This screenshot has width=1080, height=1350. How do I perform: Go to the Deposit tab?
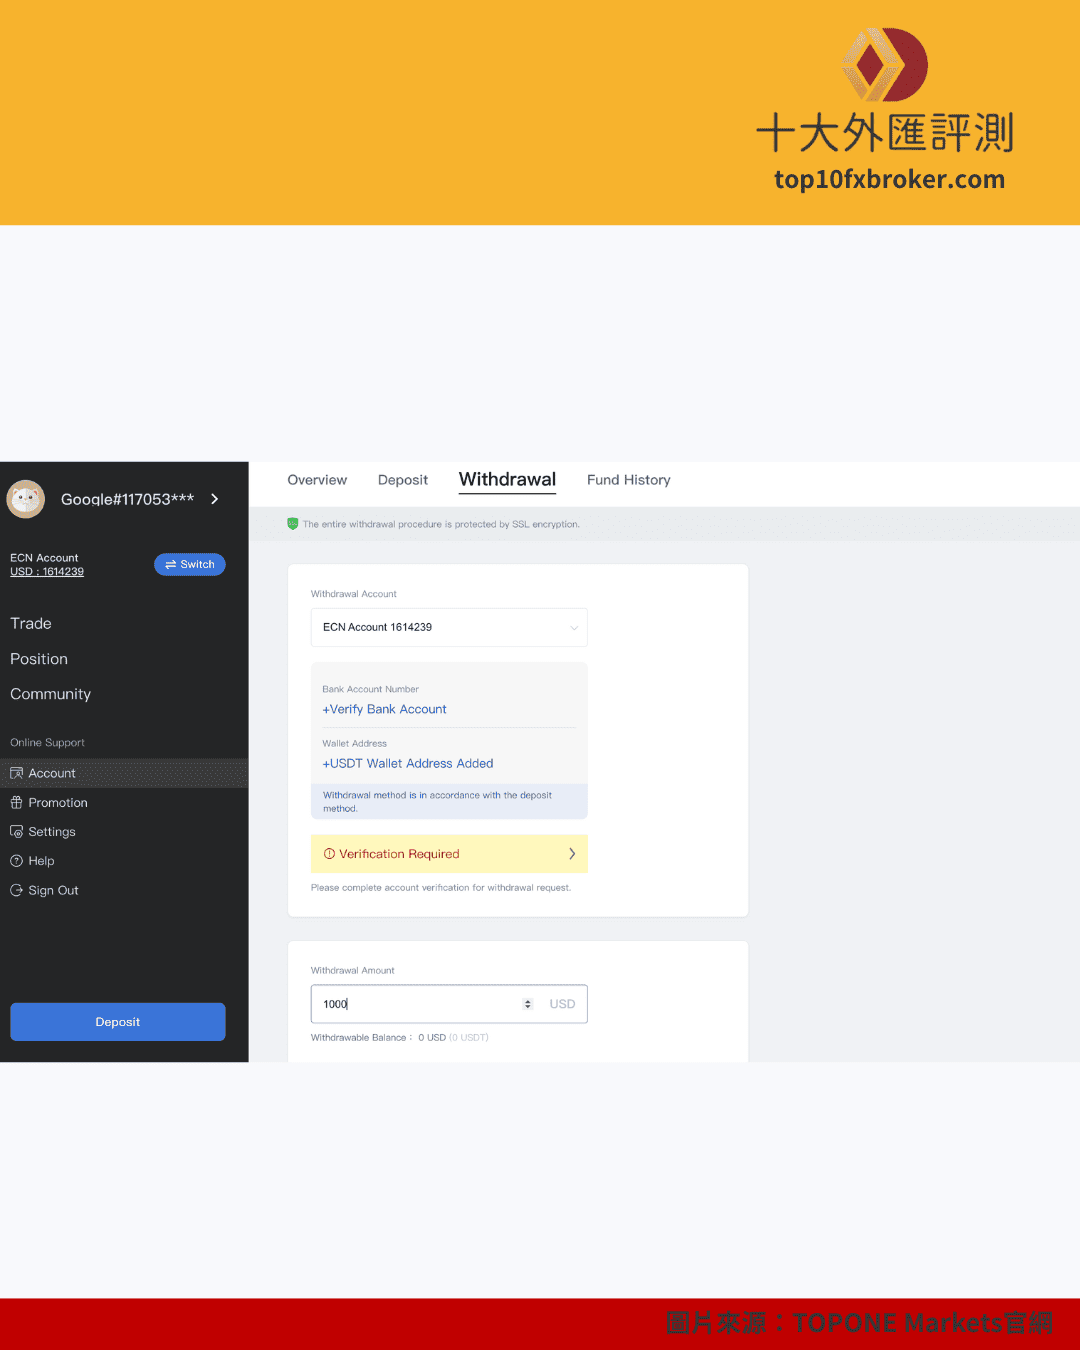pos(403,480)
